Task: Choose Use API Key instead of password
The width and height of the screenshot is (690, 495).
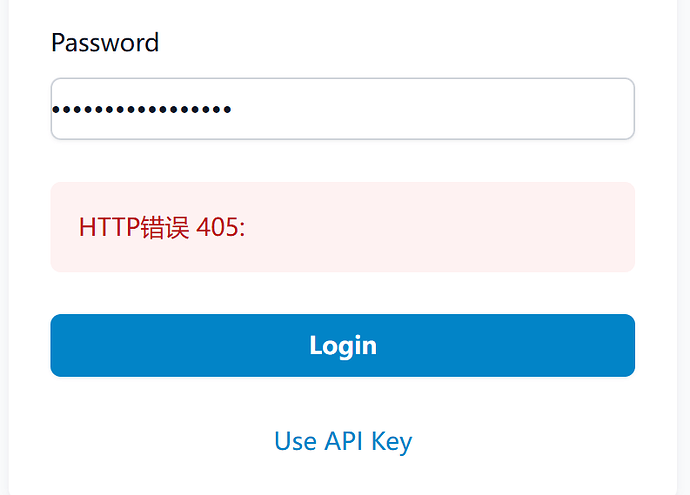Action: [x=343, y=441]
